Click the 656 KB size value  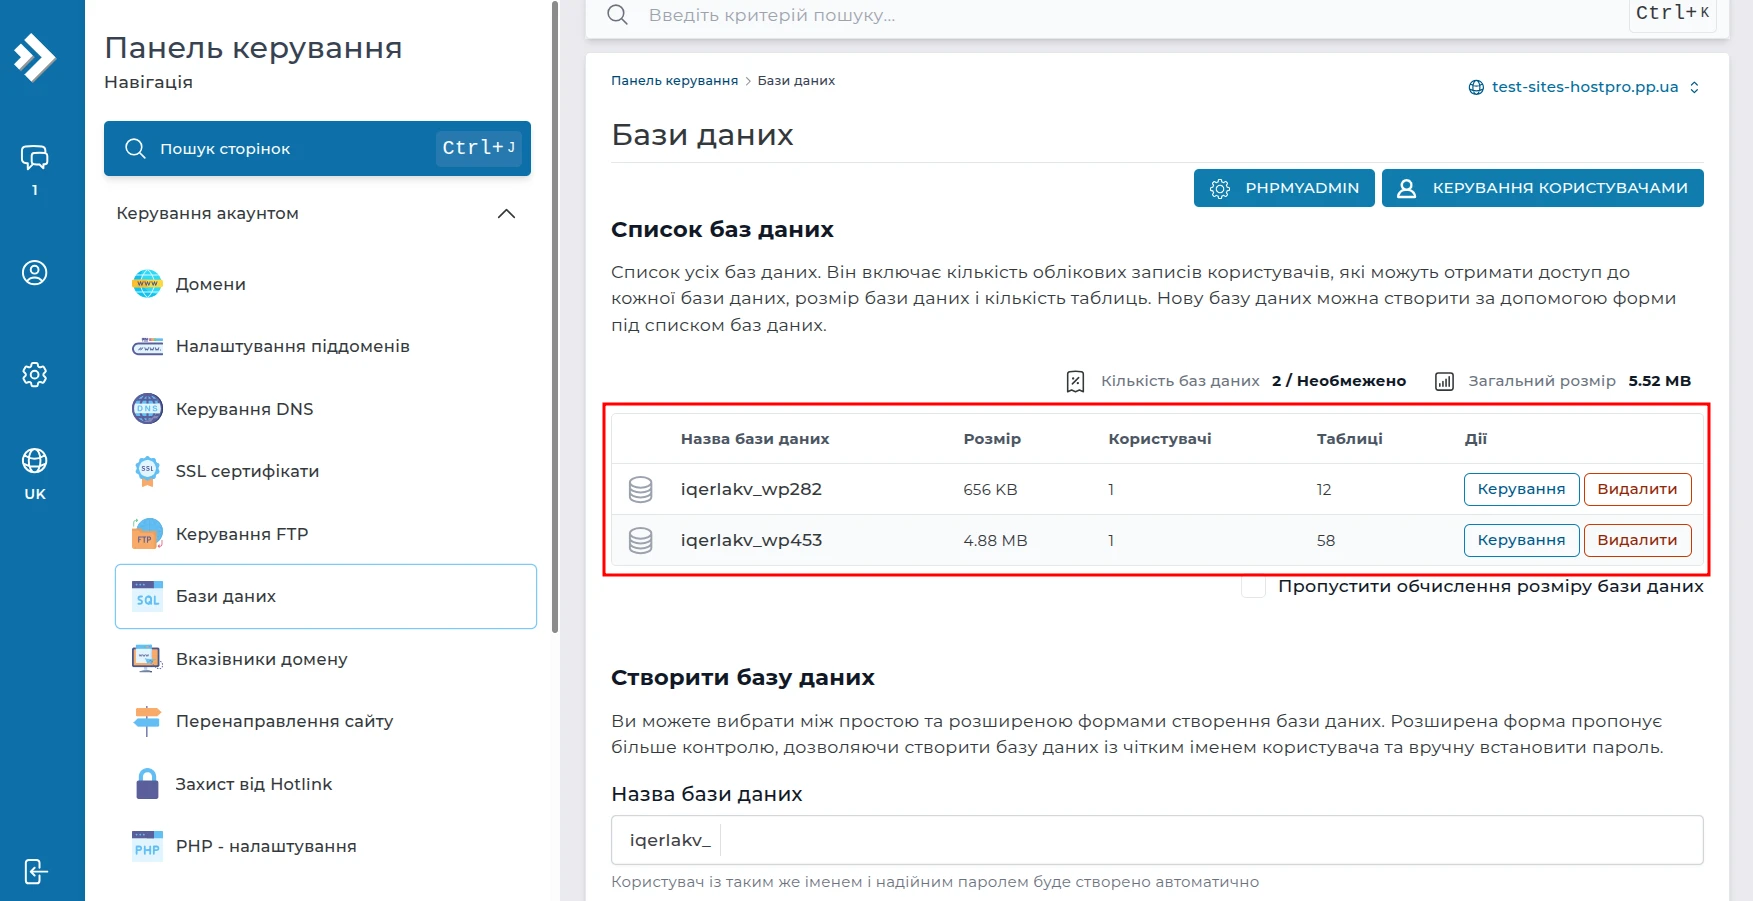click(x=990, y=490)
